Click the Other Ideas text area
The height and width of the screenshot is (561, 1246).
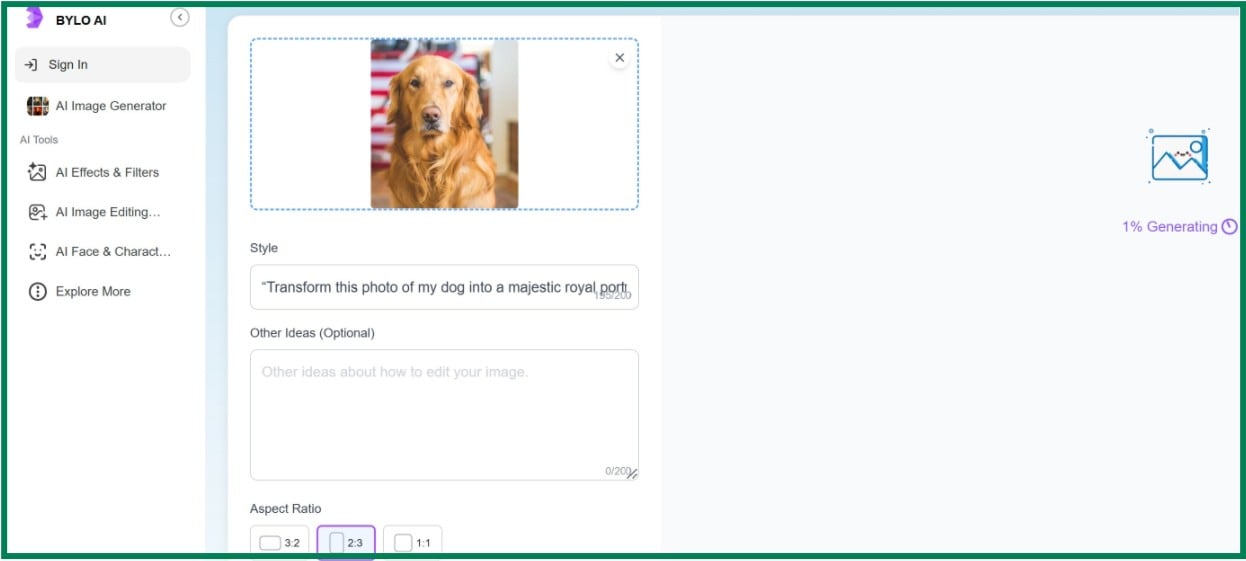pos(444,415)
